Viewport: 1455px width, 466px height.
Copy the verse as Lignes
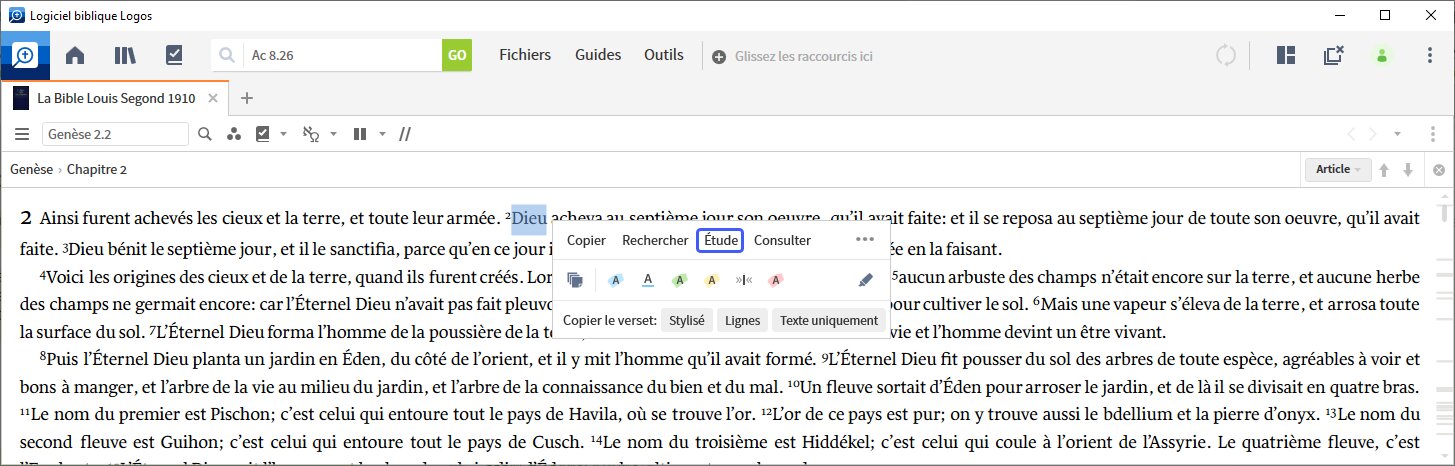(x=741, y=320)
